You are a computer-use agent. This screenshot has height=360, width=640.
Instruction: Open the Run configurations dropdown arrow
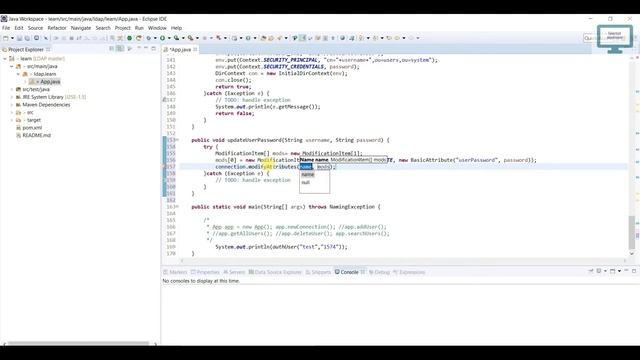tap(169, 38)
